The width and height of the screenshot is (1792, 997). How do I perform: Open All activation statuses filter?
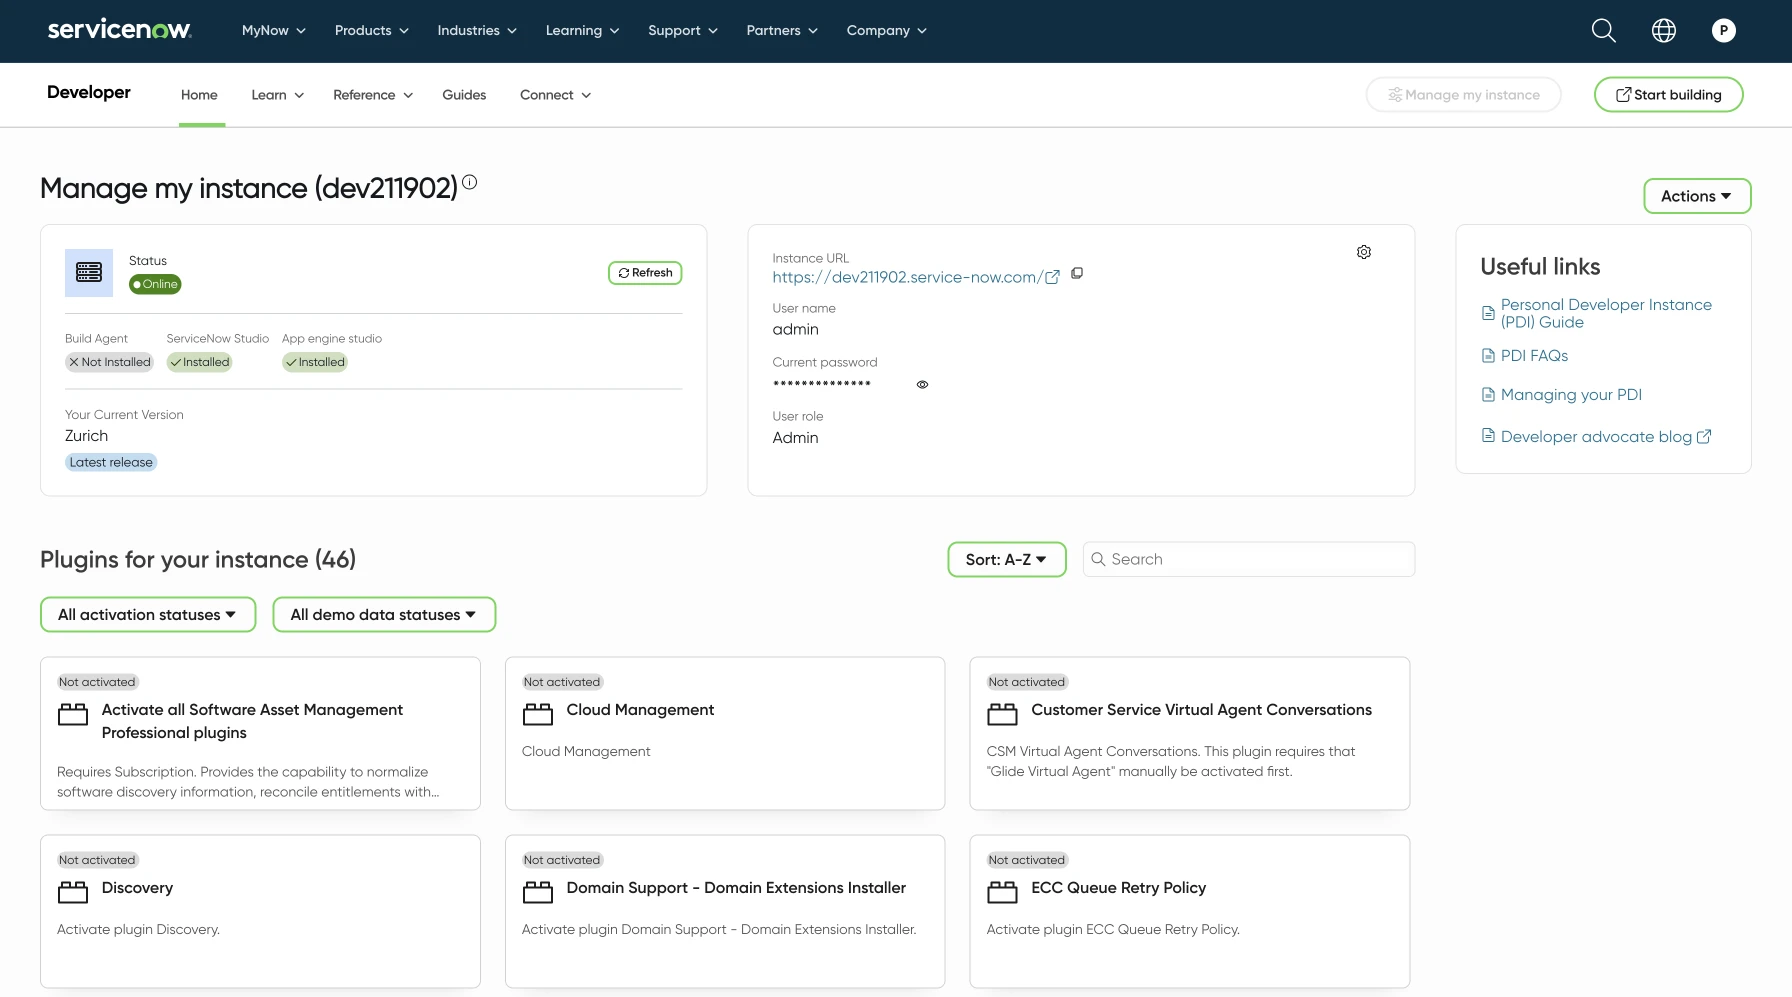pyautogui.click(x=147, y=615)
